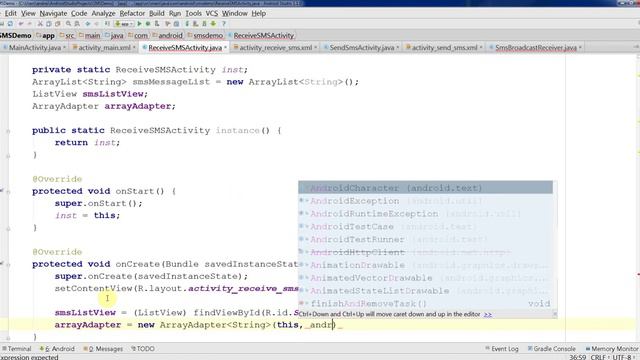Switch to SendSmsActivity.java tab
640x360 pixels.
tap(362, 48)
